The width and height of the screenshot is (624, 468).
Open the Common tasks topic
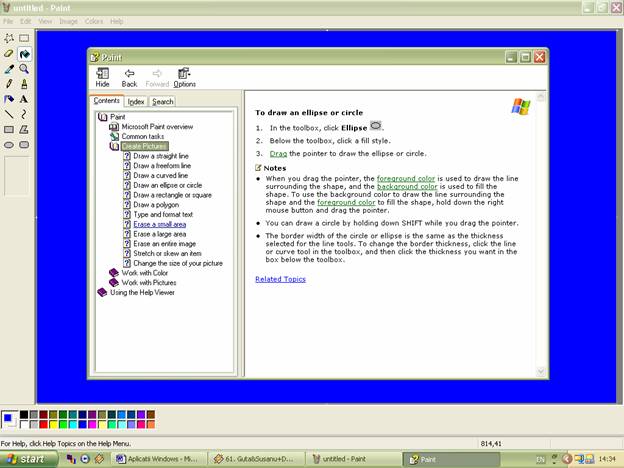(x=142, y=136)
